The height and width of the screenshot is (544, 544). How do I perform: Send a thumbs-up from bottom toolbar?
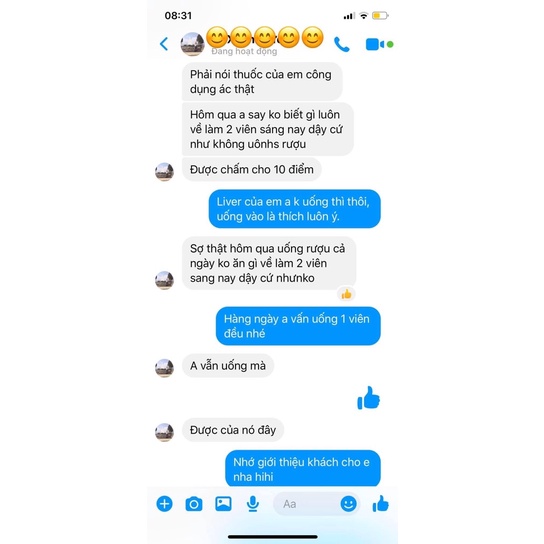pyautogui.click(x=381, y=503)
